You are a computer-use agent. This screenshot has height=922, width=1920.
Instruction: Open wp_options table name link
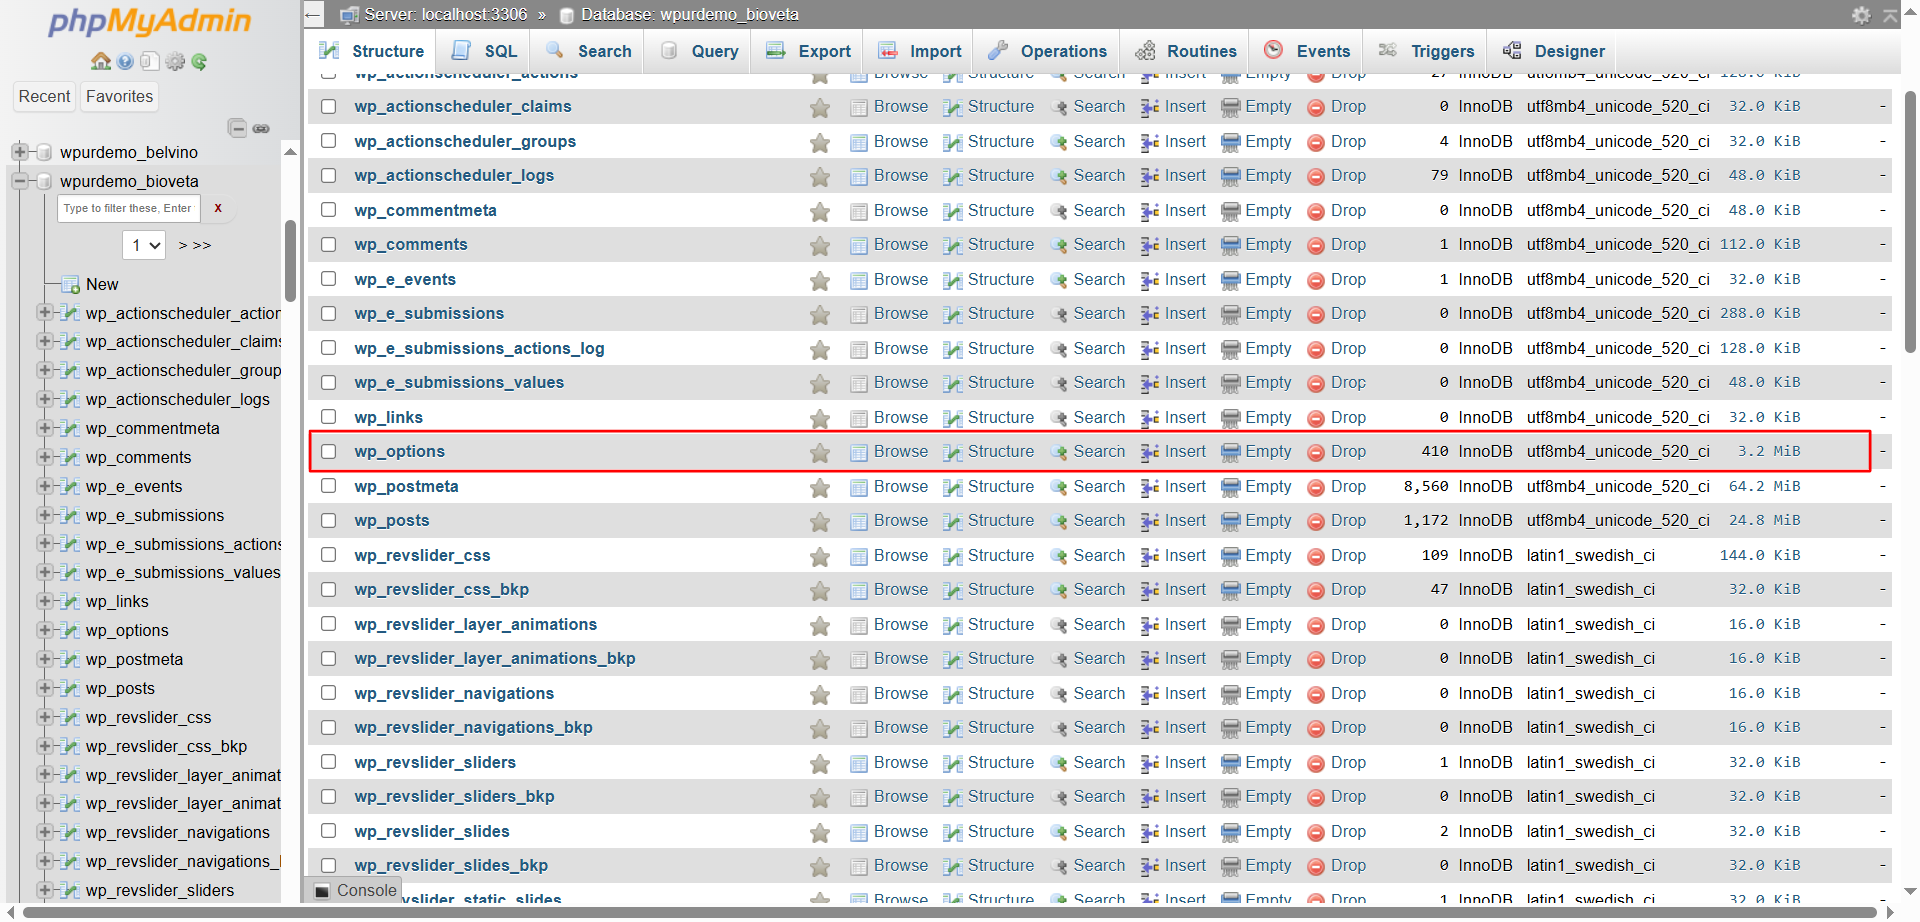coord(400,452)
